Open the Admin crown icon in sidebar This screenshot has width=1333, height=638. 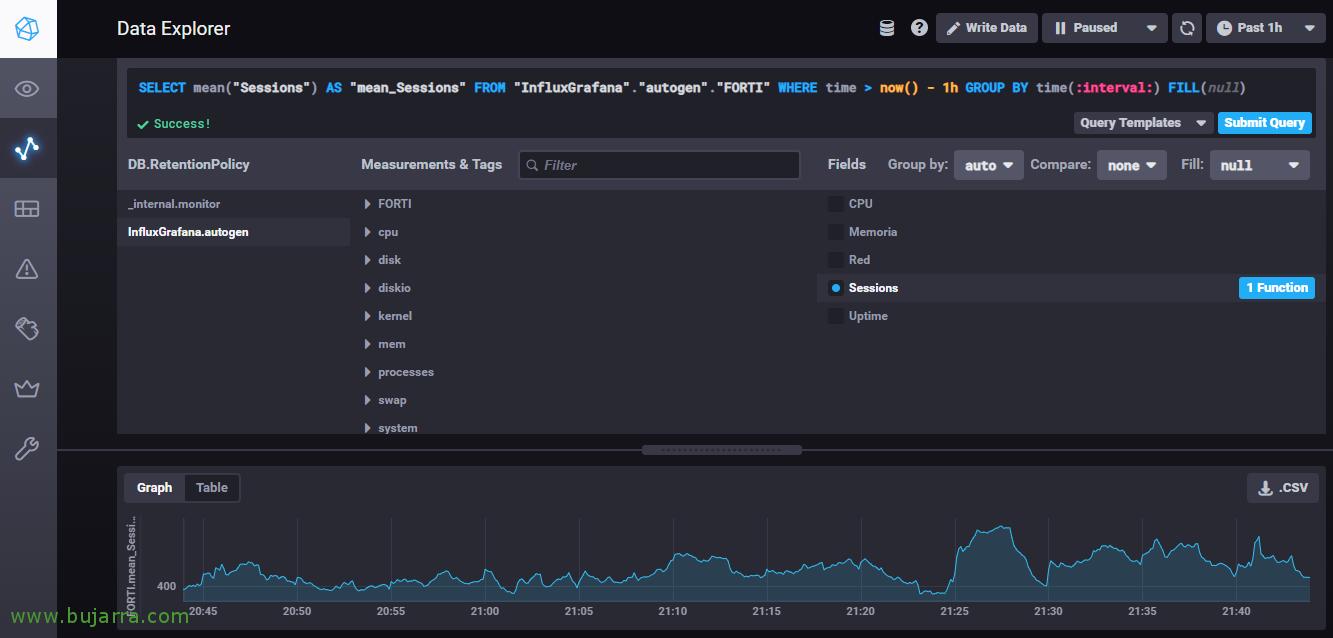pos(27,388)
